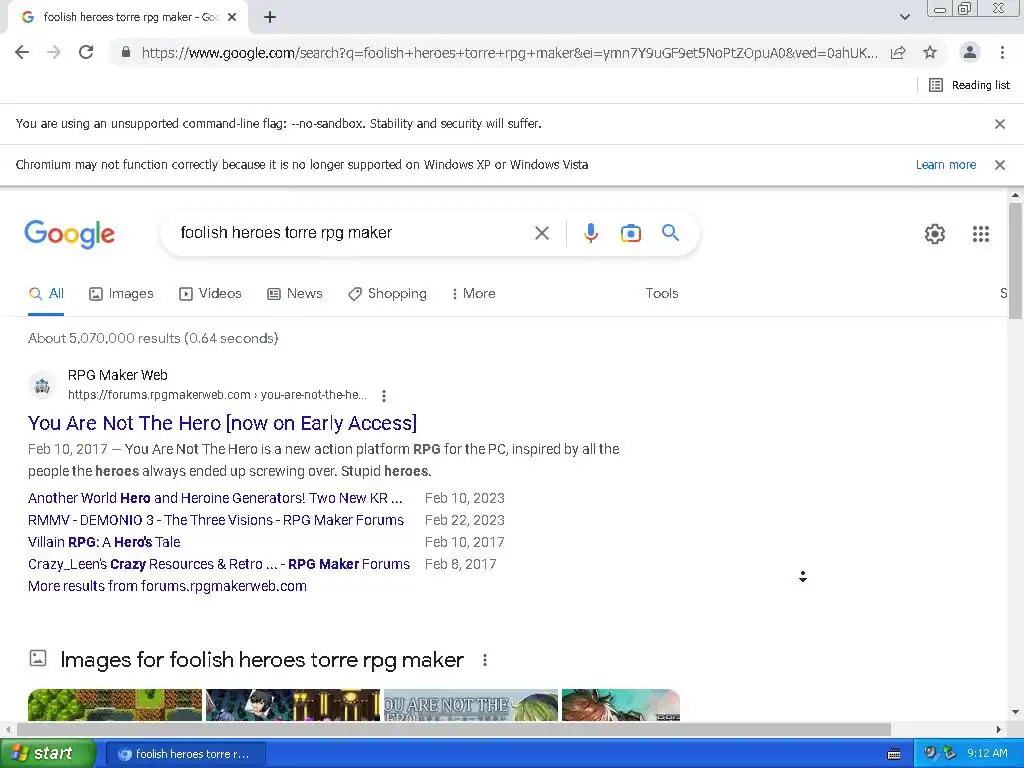Open a new browser tab

[270, 18]
